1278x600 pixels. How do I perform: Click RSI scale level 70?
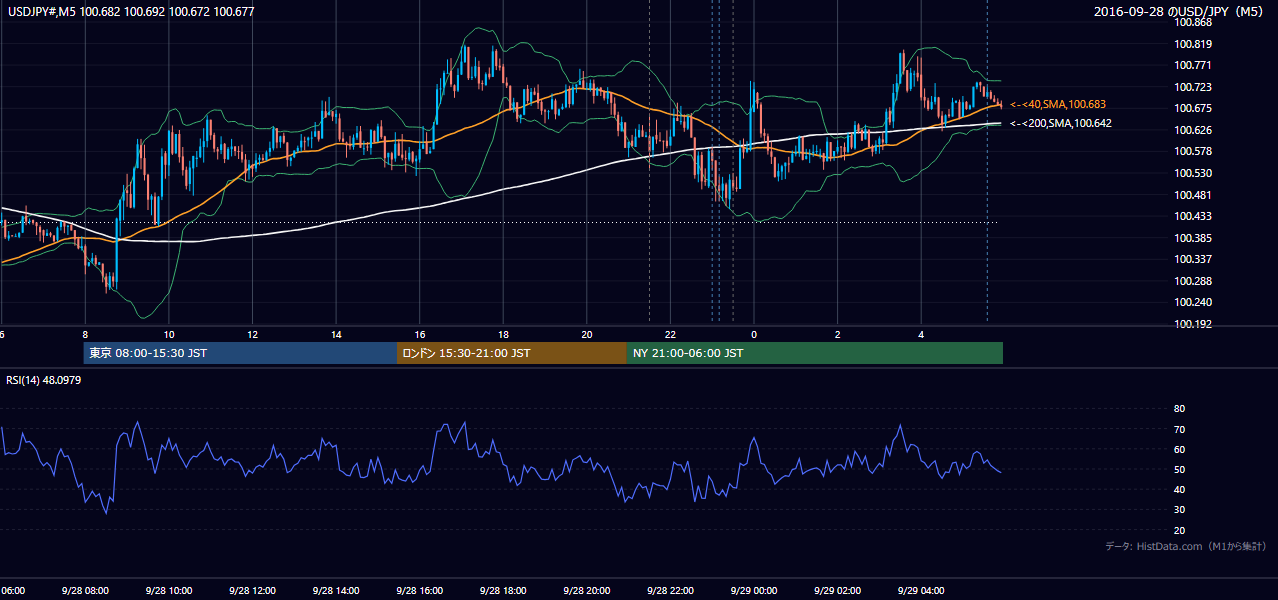1179,430
